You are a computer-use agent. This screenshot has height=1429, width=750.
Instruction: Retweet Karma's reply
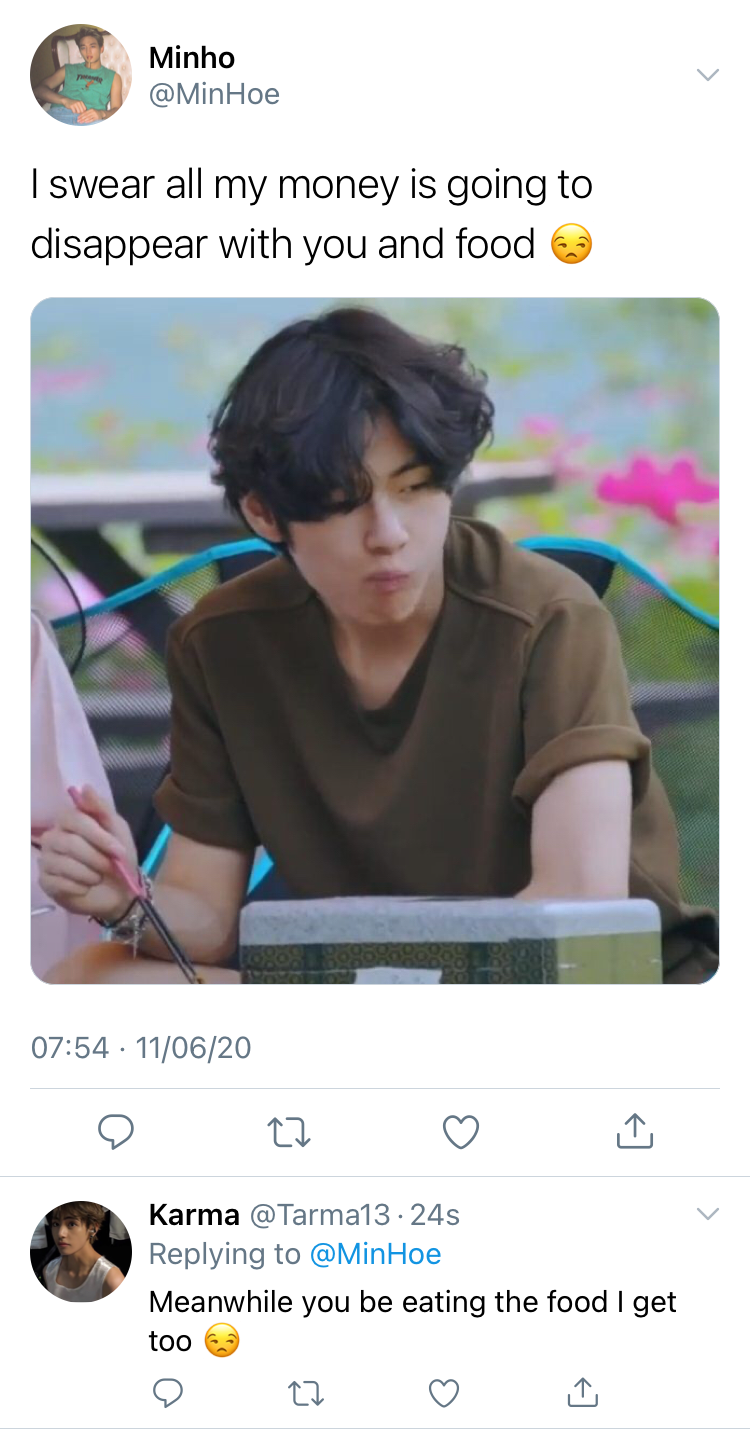pos(306,1392)
